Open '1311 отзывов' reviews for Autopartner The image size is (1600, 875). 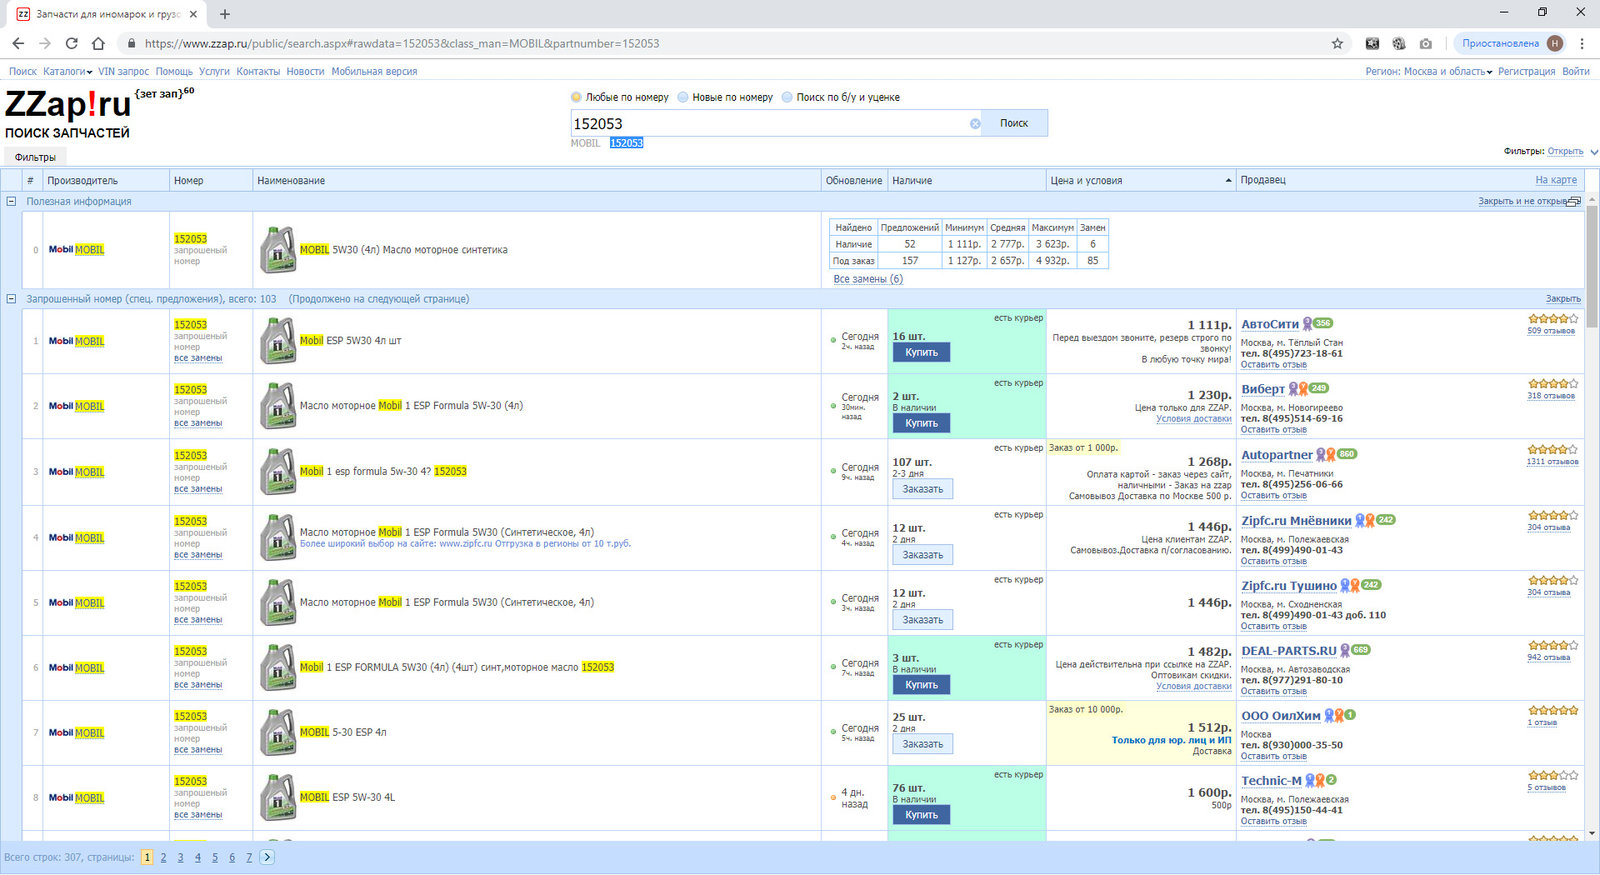pos(1552,462)
